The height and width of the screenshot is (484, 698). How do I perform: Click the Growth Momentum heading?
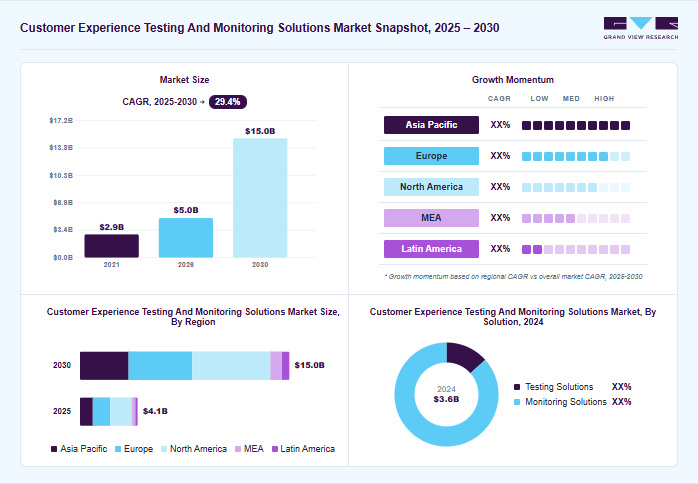[513, 80]
